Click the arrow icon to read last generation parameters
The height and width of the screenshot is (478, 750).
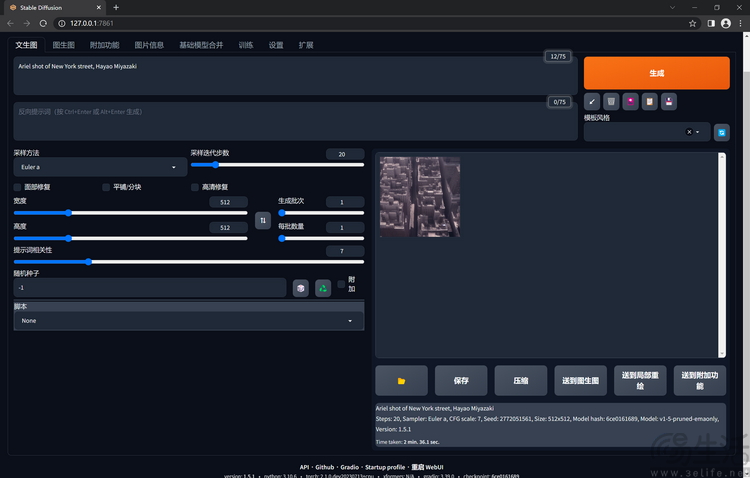pos(592,101)
